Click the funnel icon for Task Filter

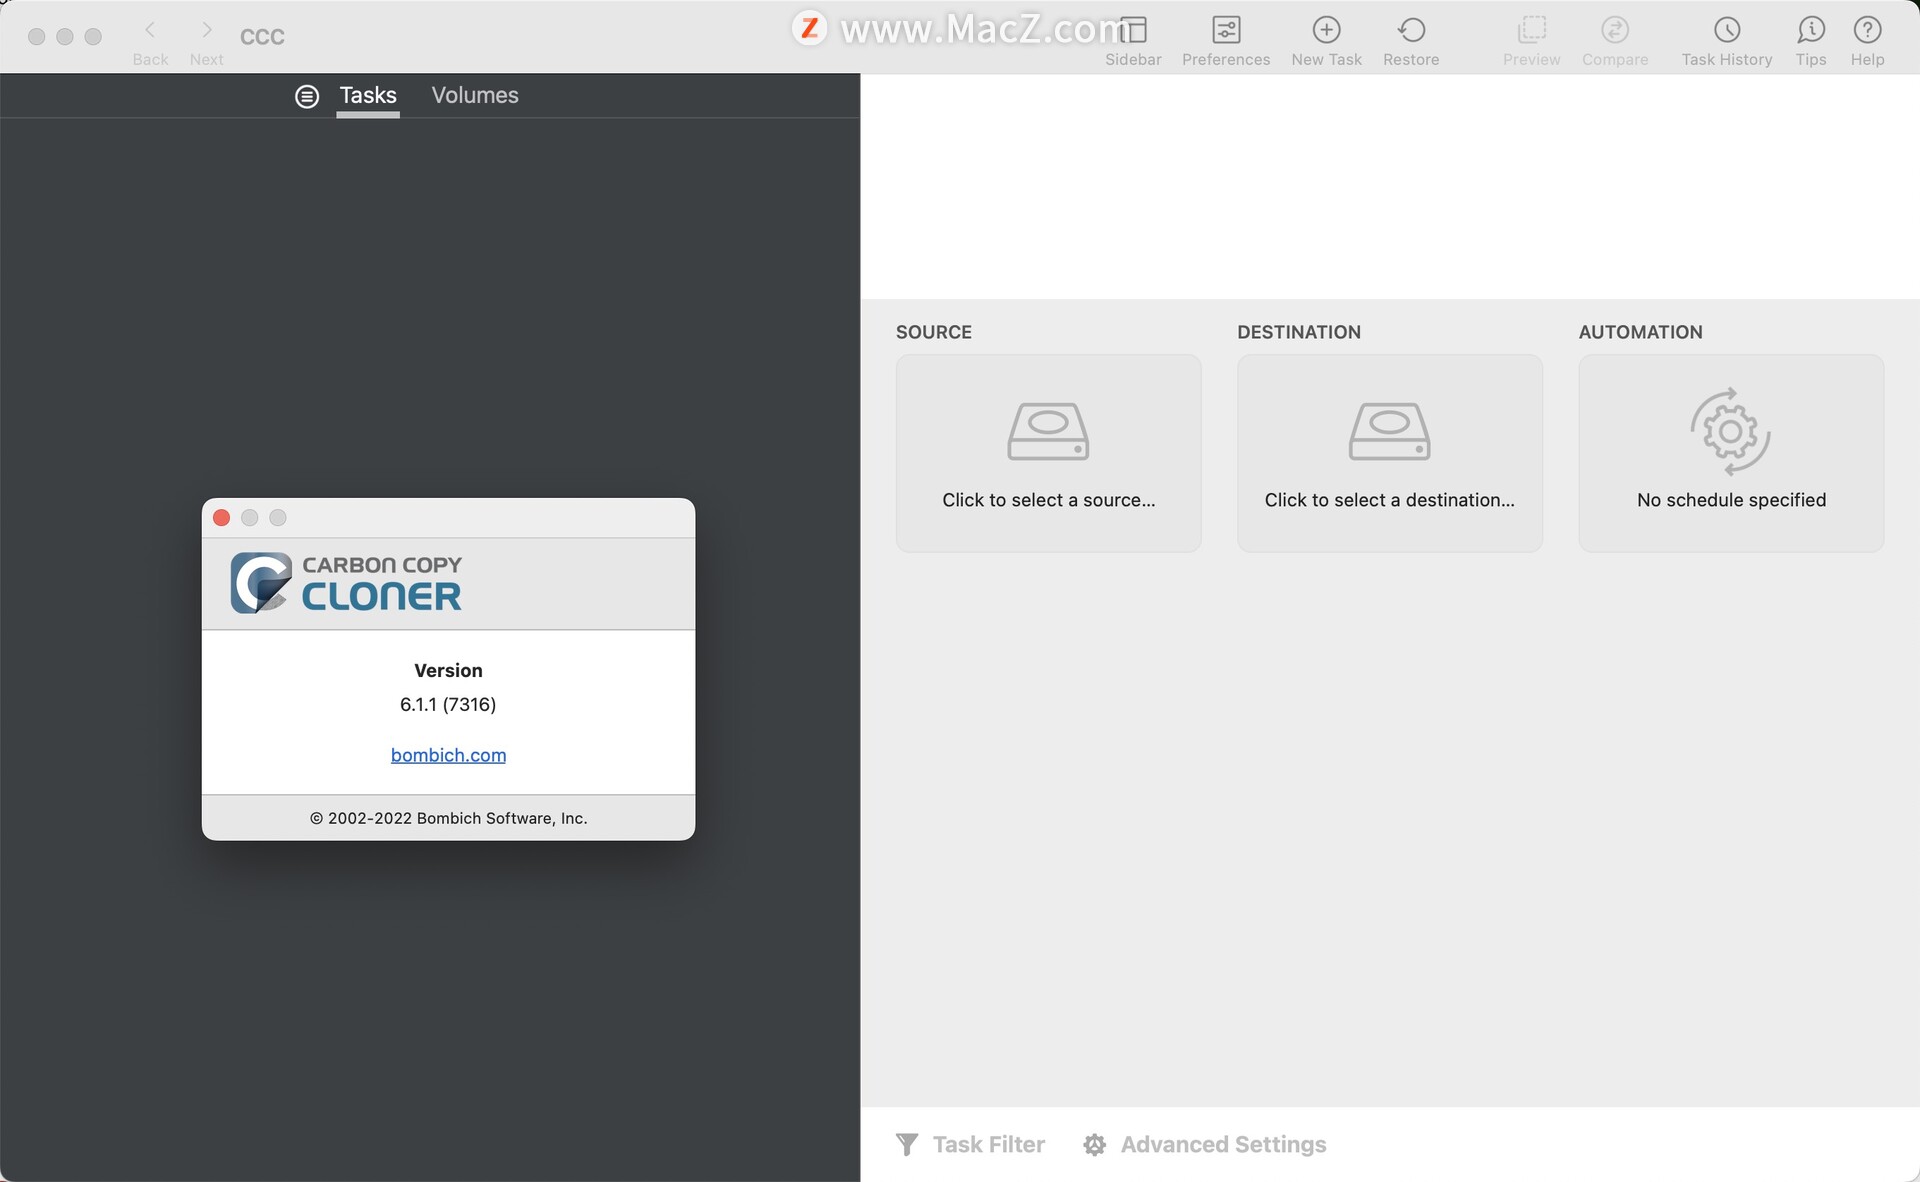(x=907, y=1144)
